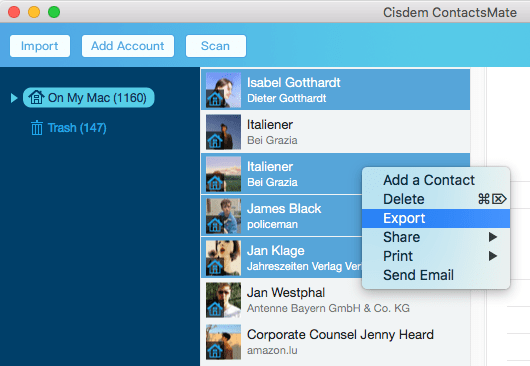Image resolution: width=530 pixels, height=366 pixels.
Task: Click house badge on Isabel Gotthardt's photo
Action: [215, 99]
